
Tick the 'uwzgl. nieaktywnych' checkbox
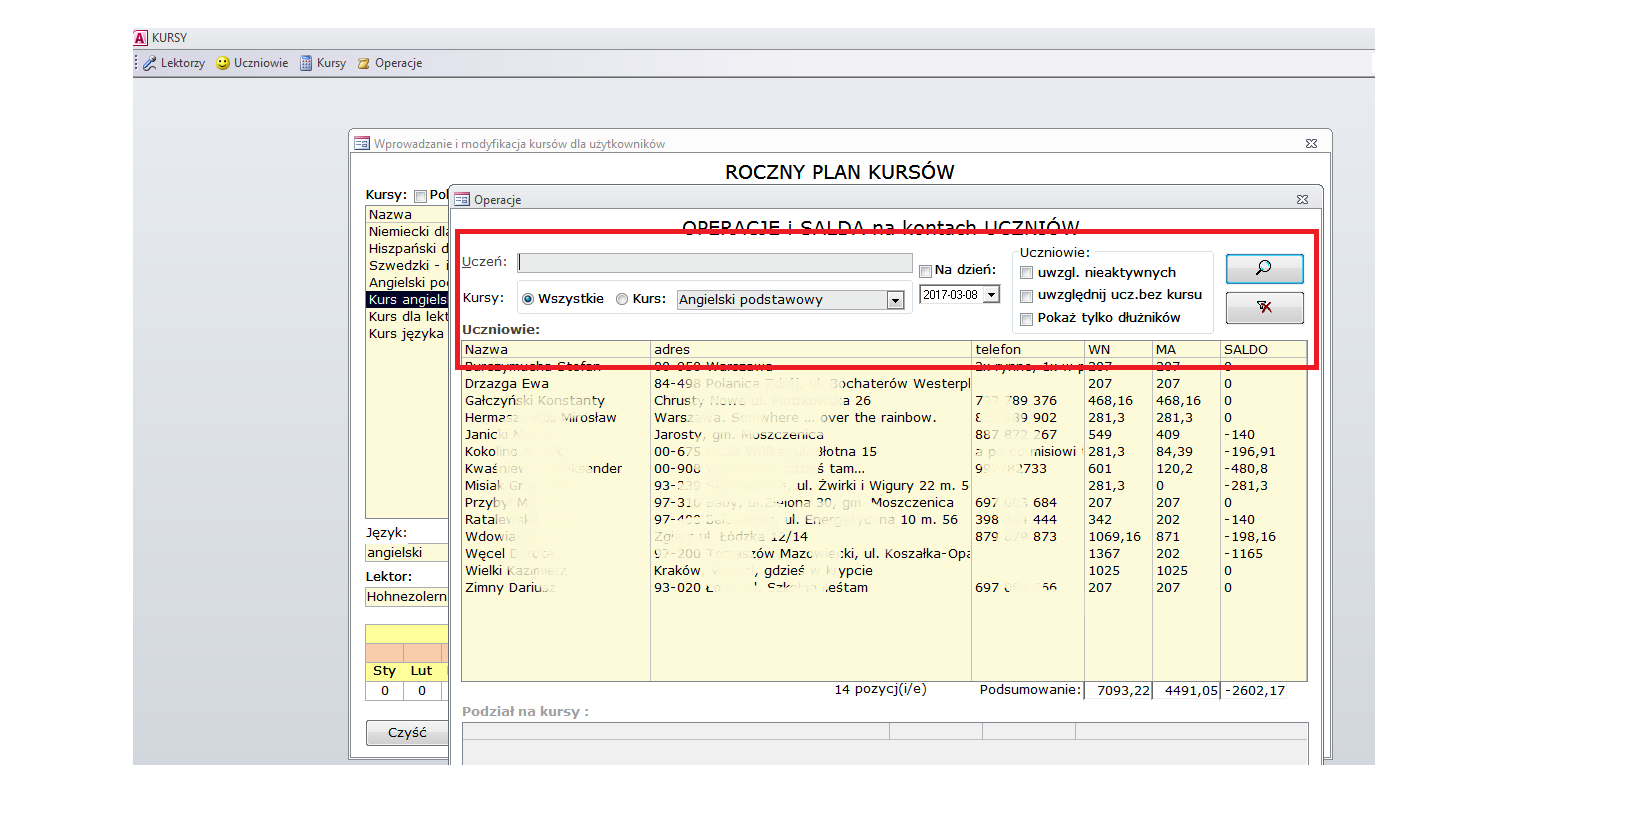(x=1026, y=273)
